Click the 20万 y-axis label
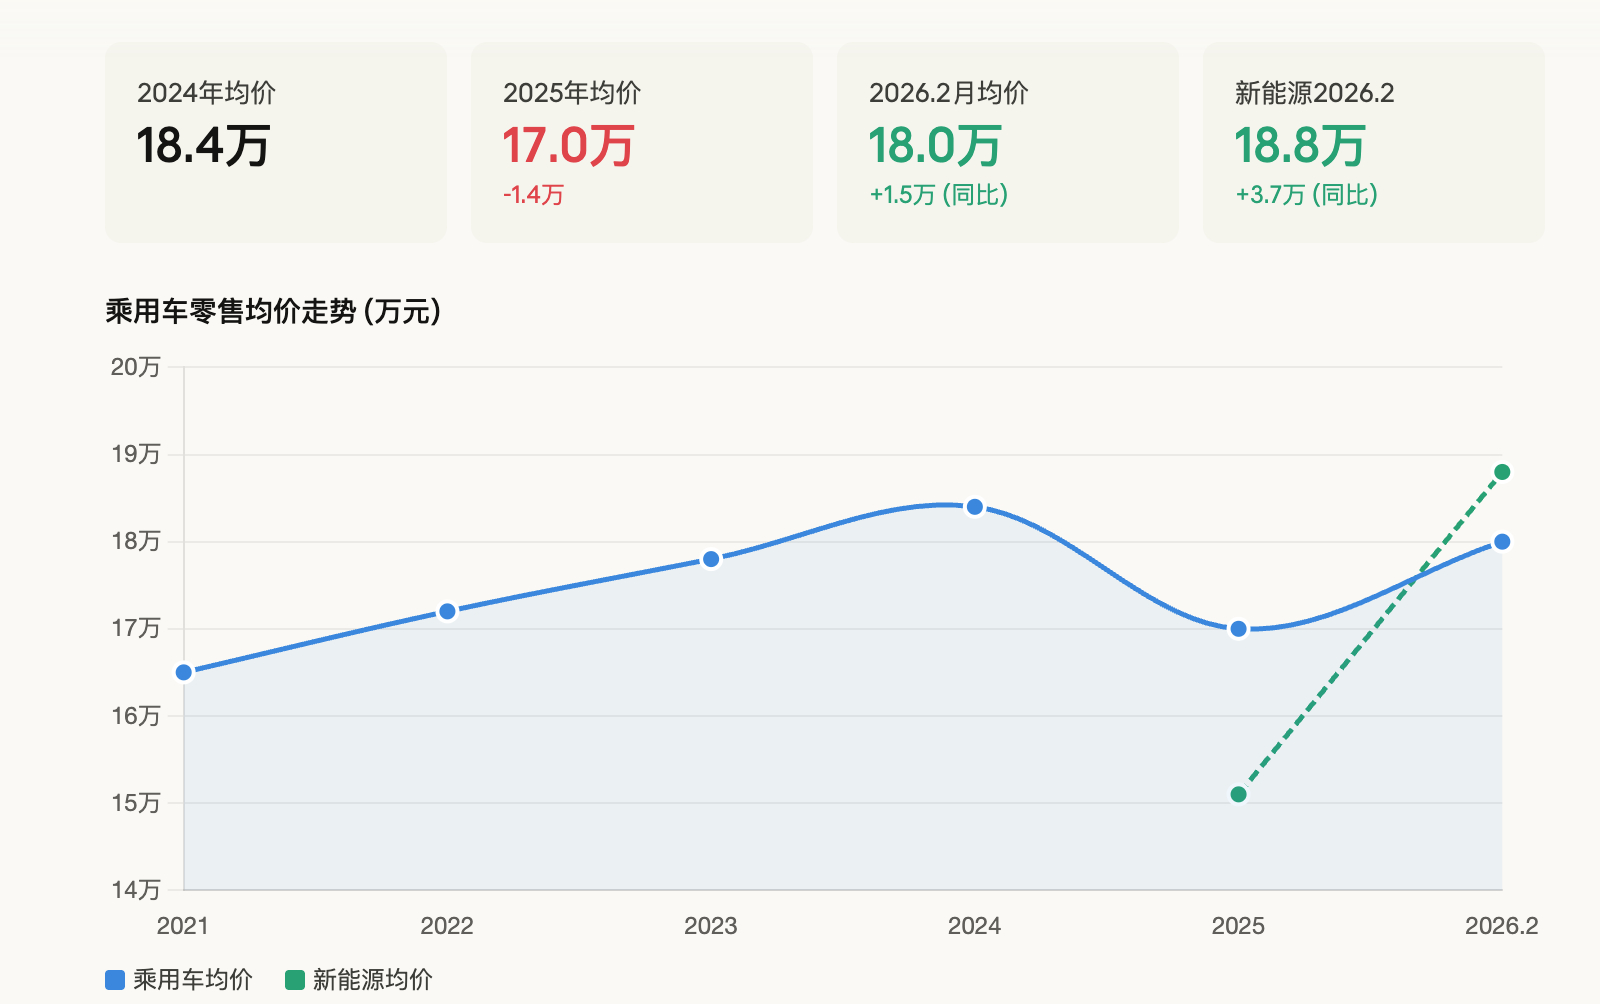The image size is (1600, 1004). pyautogui.click(x=136, y=367)
